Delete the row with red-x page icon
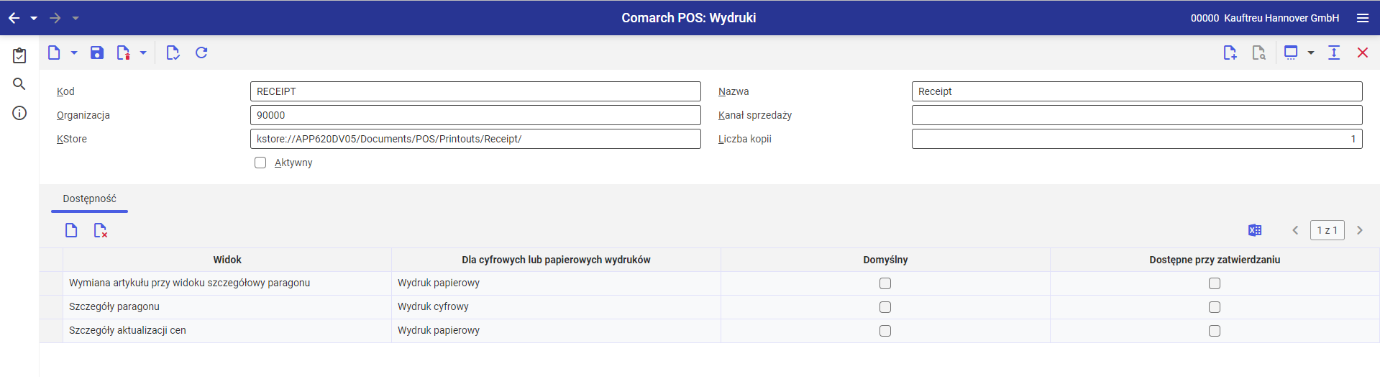 pos(100,231)
